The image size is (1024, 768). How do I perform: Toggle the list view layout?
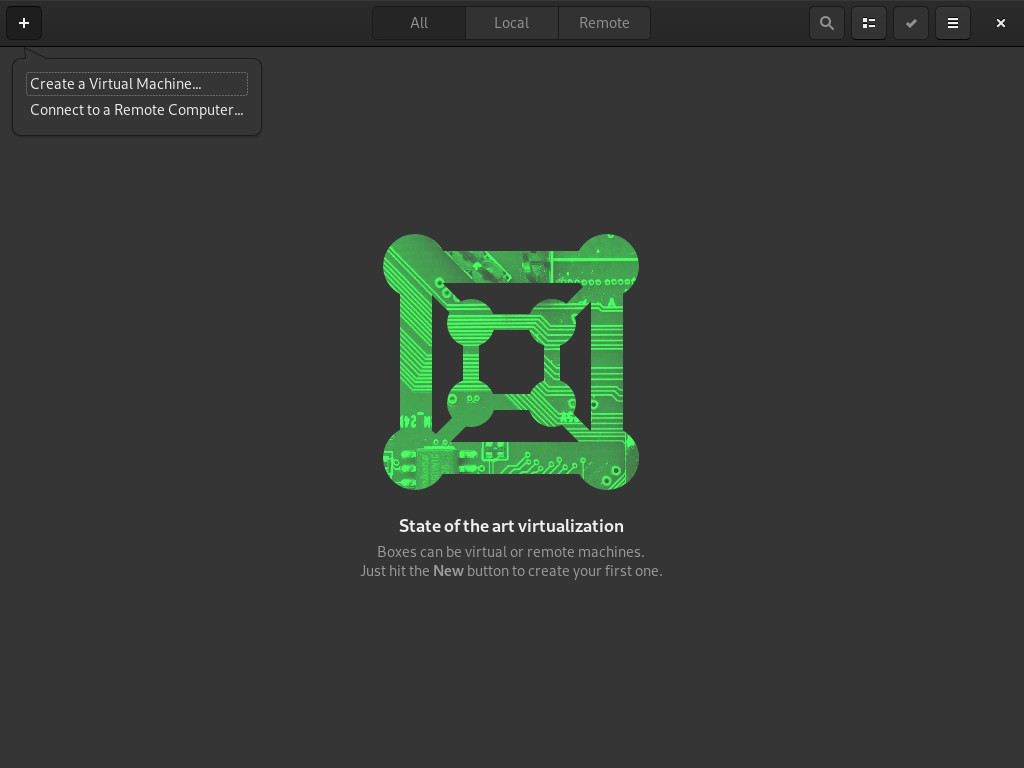(x=868, y=22)
